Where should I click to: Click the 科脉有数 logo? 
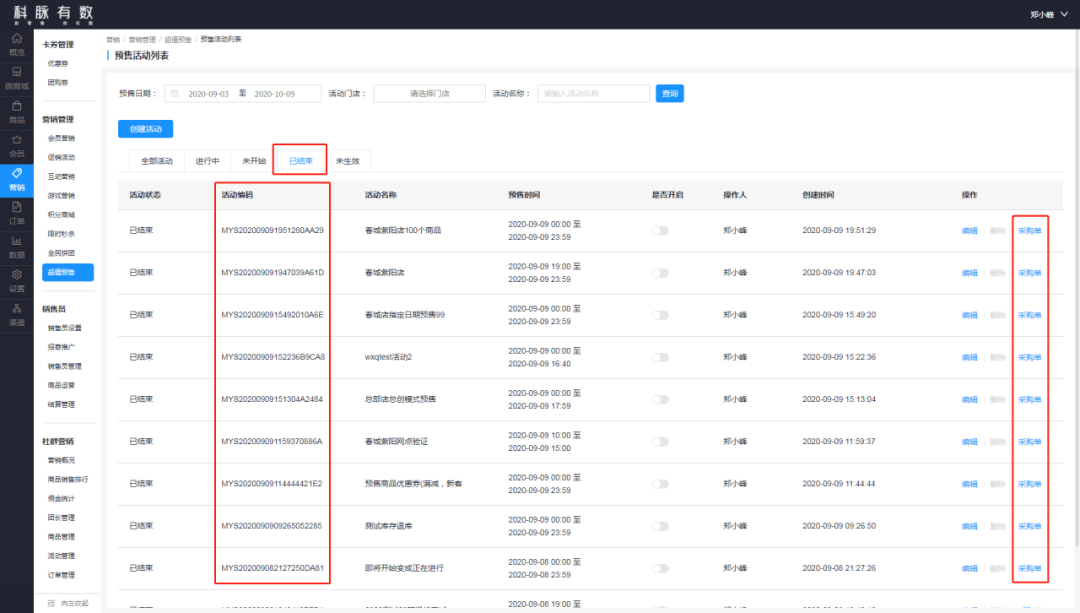click(53, 14)
